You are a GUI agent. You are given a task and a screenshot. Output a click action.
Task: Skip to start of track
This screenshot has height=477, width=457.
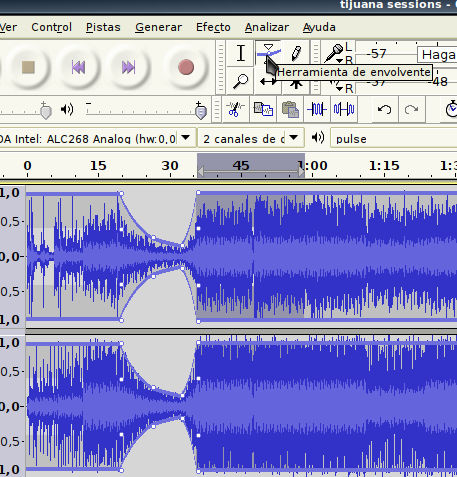(x=78, y=67)
